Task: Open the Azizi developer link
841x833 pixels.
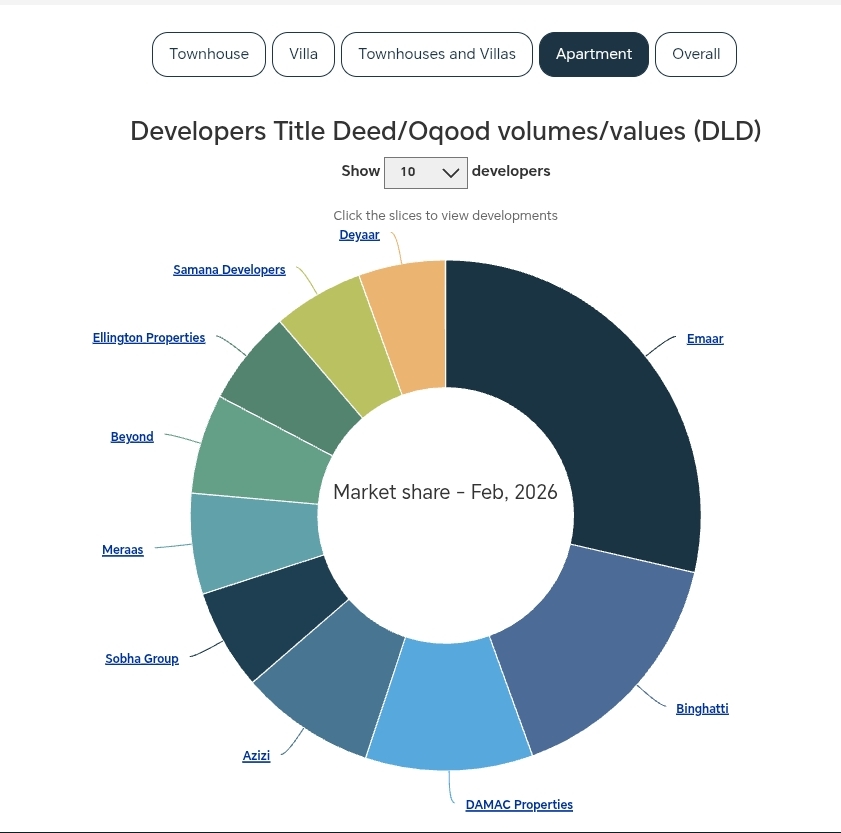Action: click(x=256, y=756)
